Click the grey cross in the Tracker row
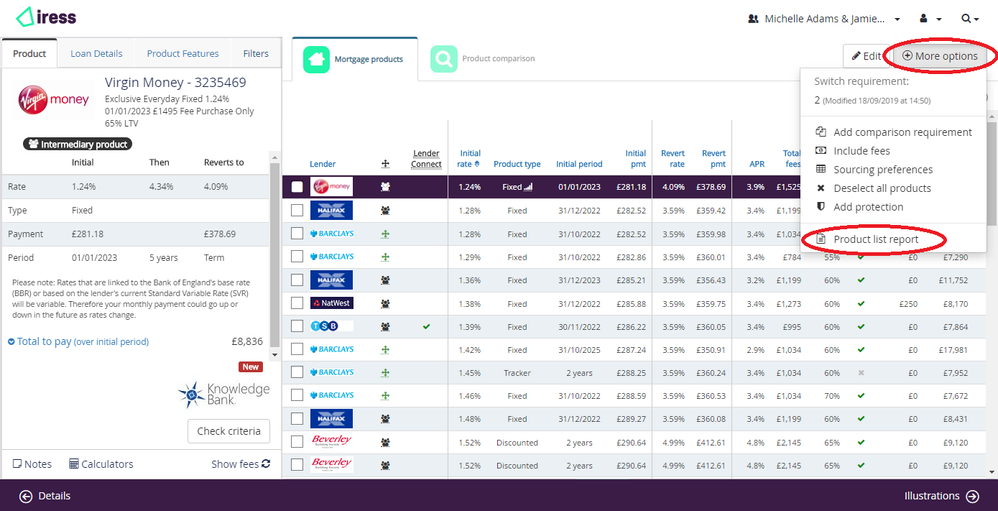The image size is (998, 511). click(x=861, y=373)
